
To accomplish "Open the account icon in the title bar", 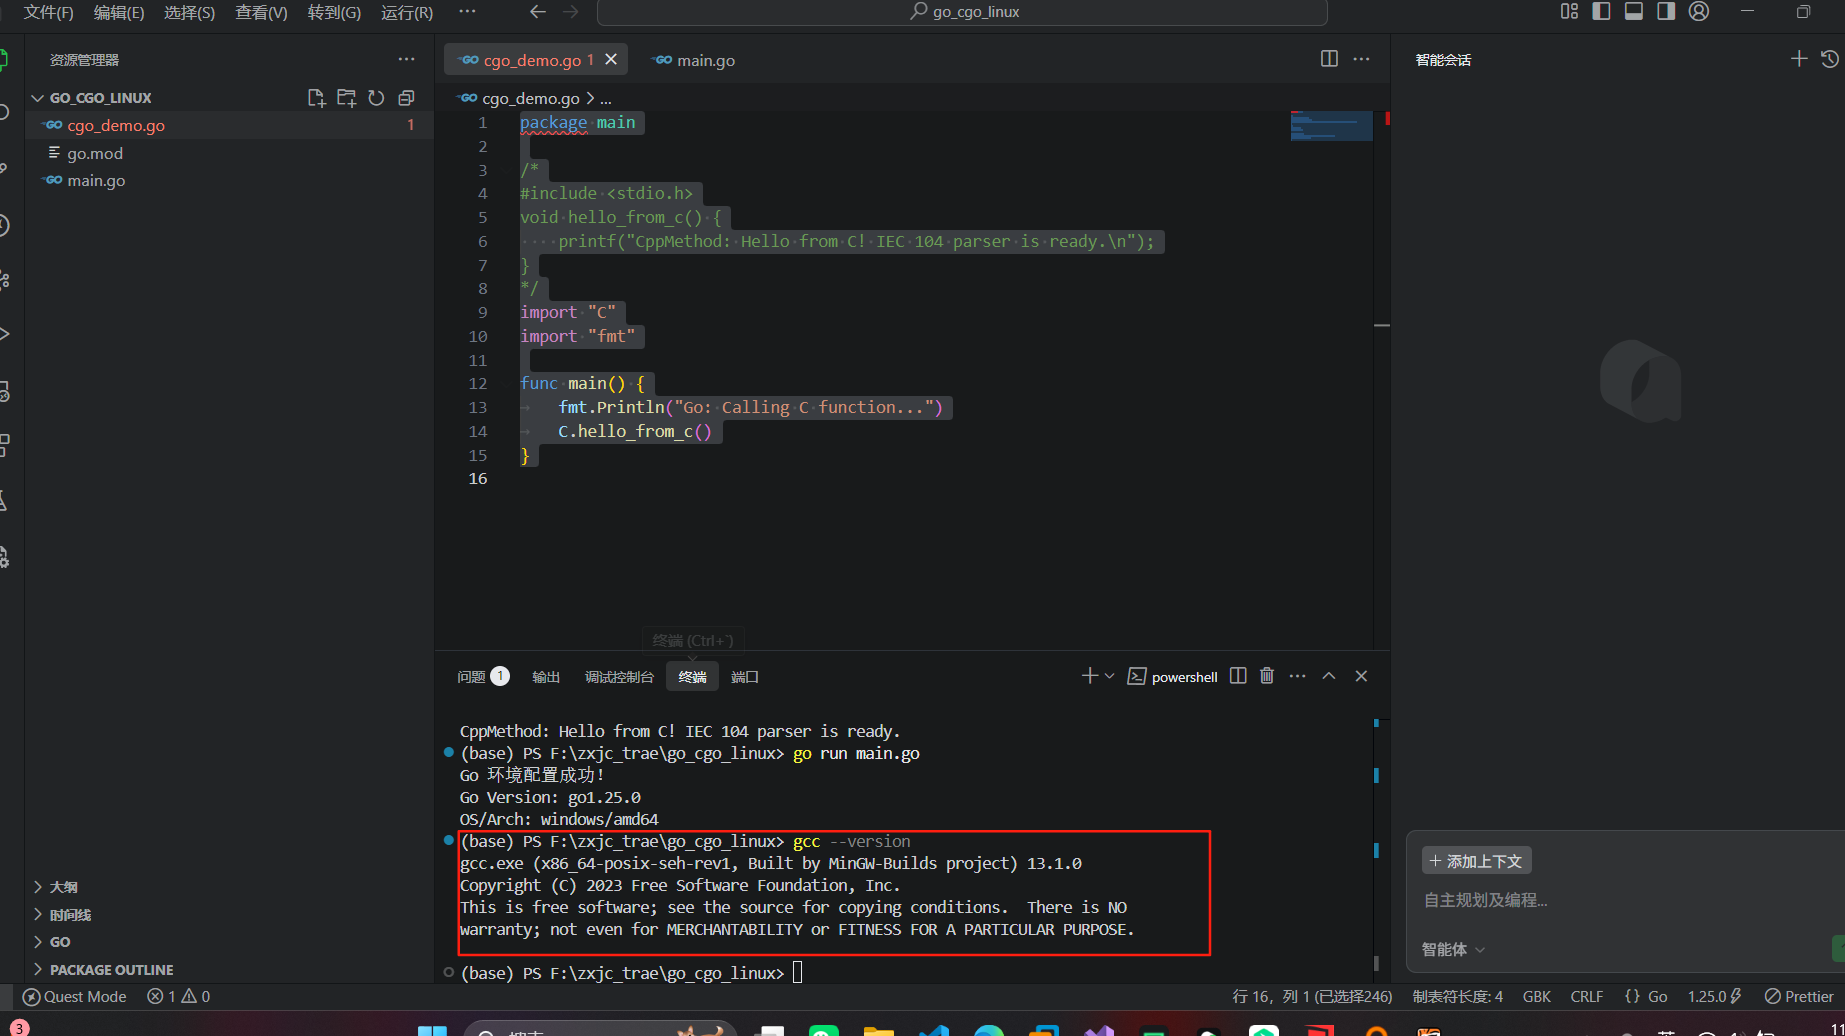I will 1698,12.
